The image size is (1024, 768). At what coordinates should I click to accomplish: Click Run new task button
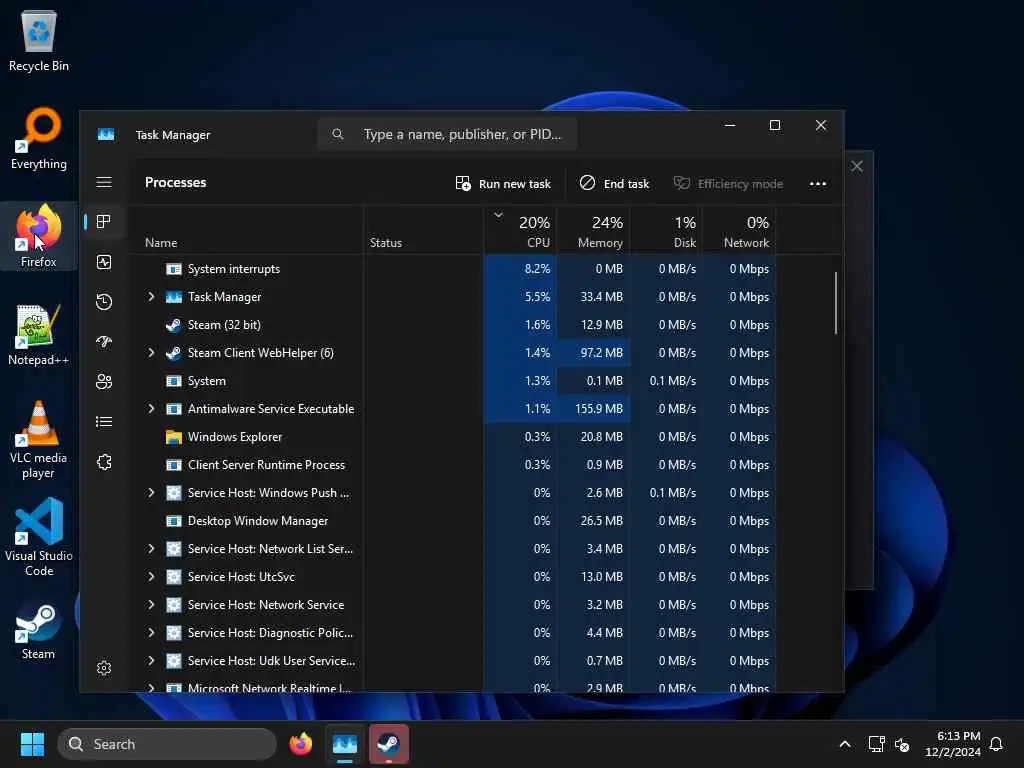coord(503,184)
